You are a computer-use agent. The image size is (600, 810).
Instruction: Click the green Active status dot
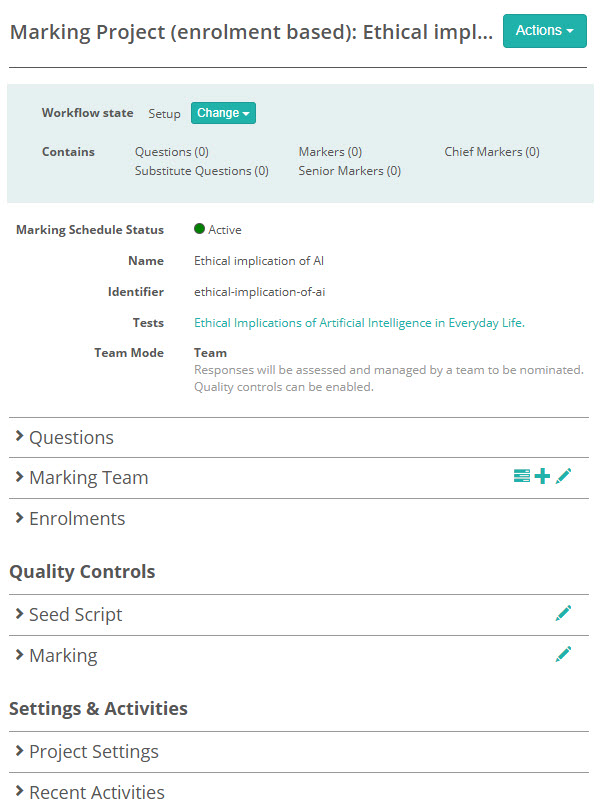(200, 229)
